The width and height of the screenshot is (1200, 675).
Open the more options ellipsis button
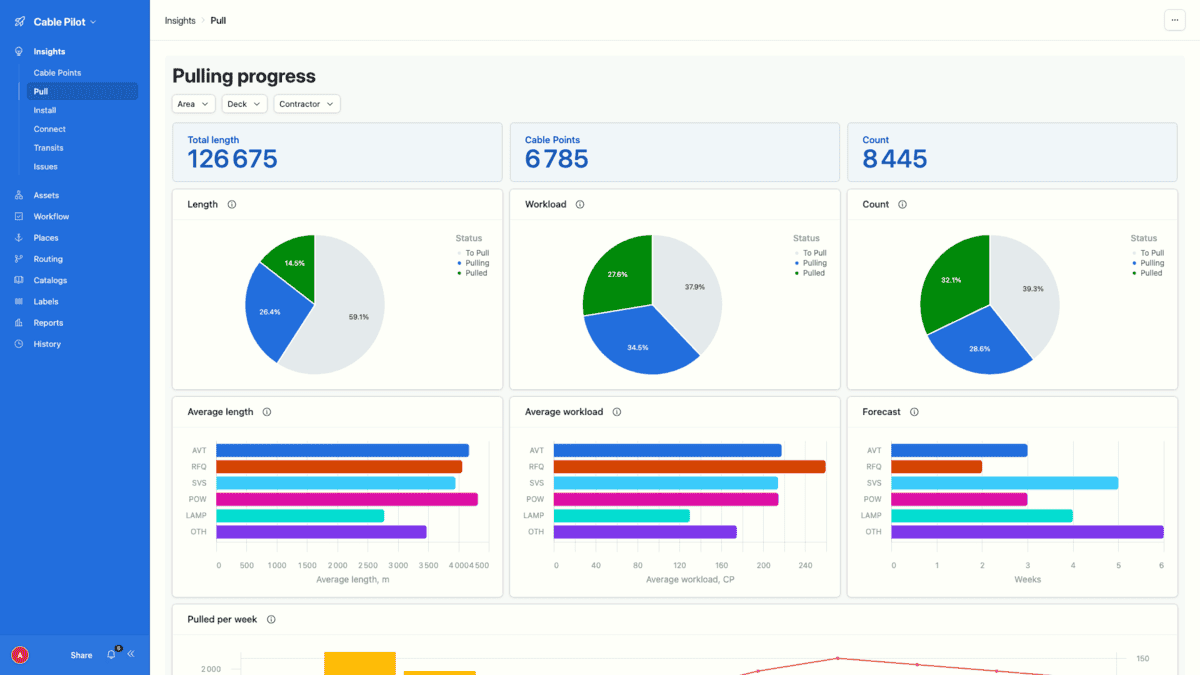pos(1174,21)
